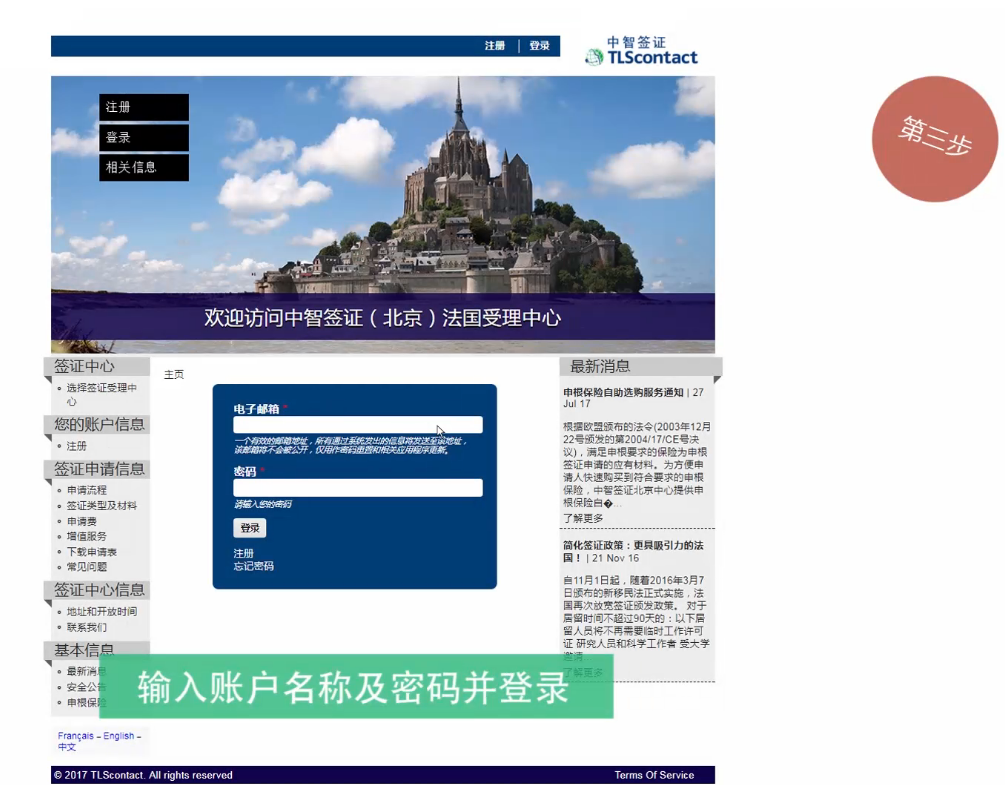
Task: Open 下载申请表
Action: point(91,551)
